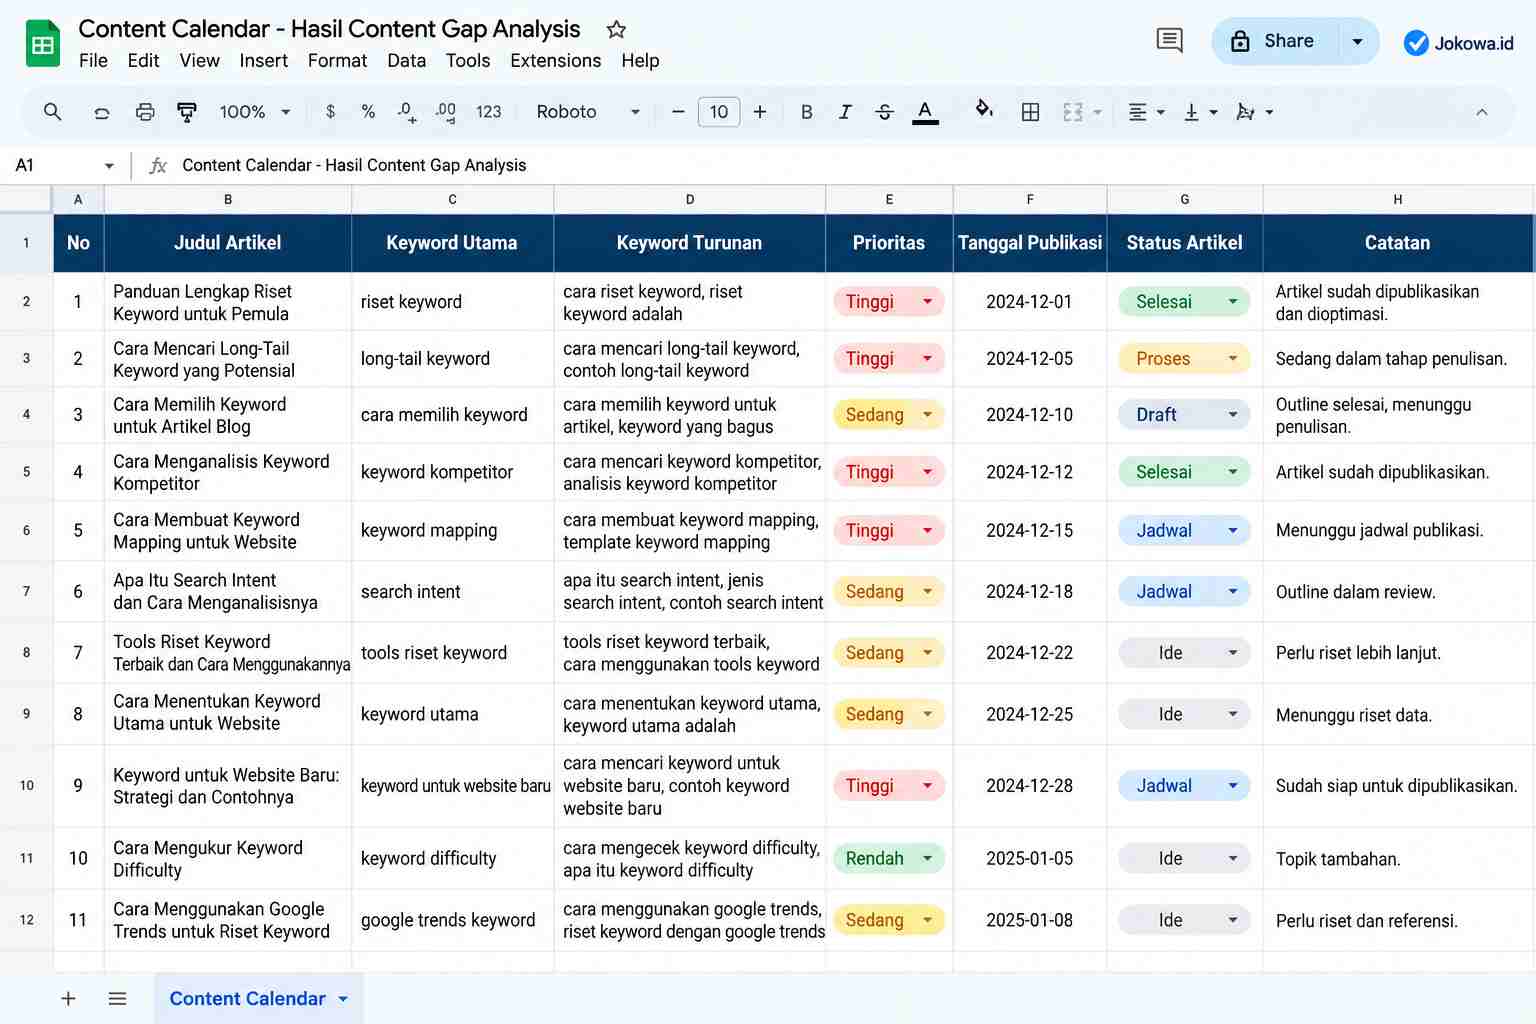Viewport: 1536px width, 1024px height.
Task: Open the 123 more formats menu
Action: (x=489, y=112)
